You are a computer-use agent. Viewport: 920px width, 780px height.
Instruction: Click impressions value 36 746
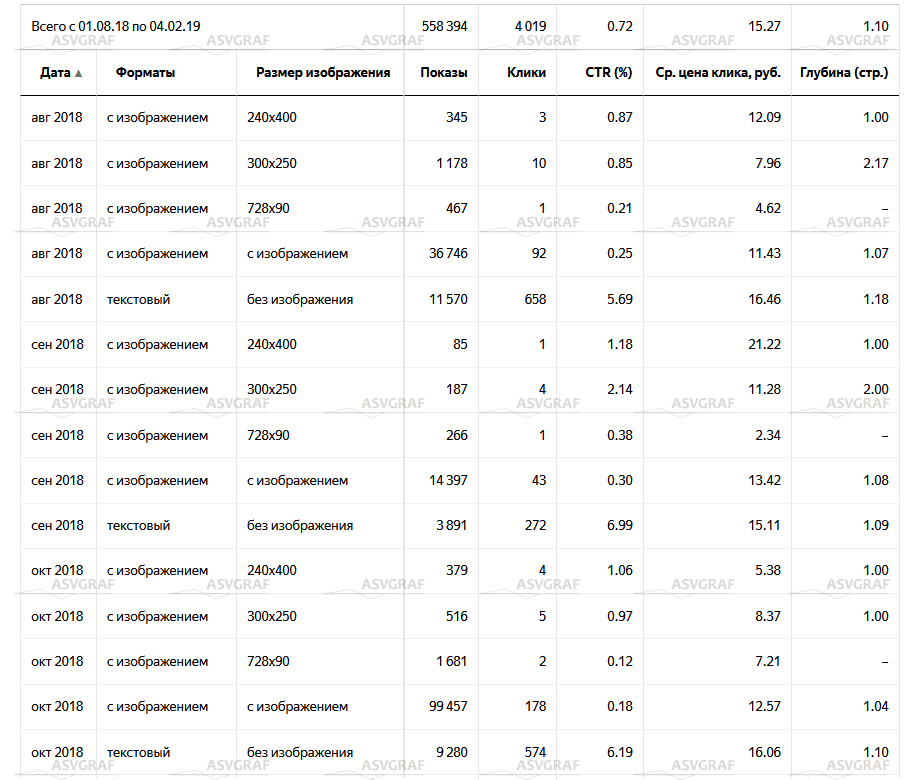coord(448,254)
